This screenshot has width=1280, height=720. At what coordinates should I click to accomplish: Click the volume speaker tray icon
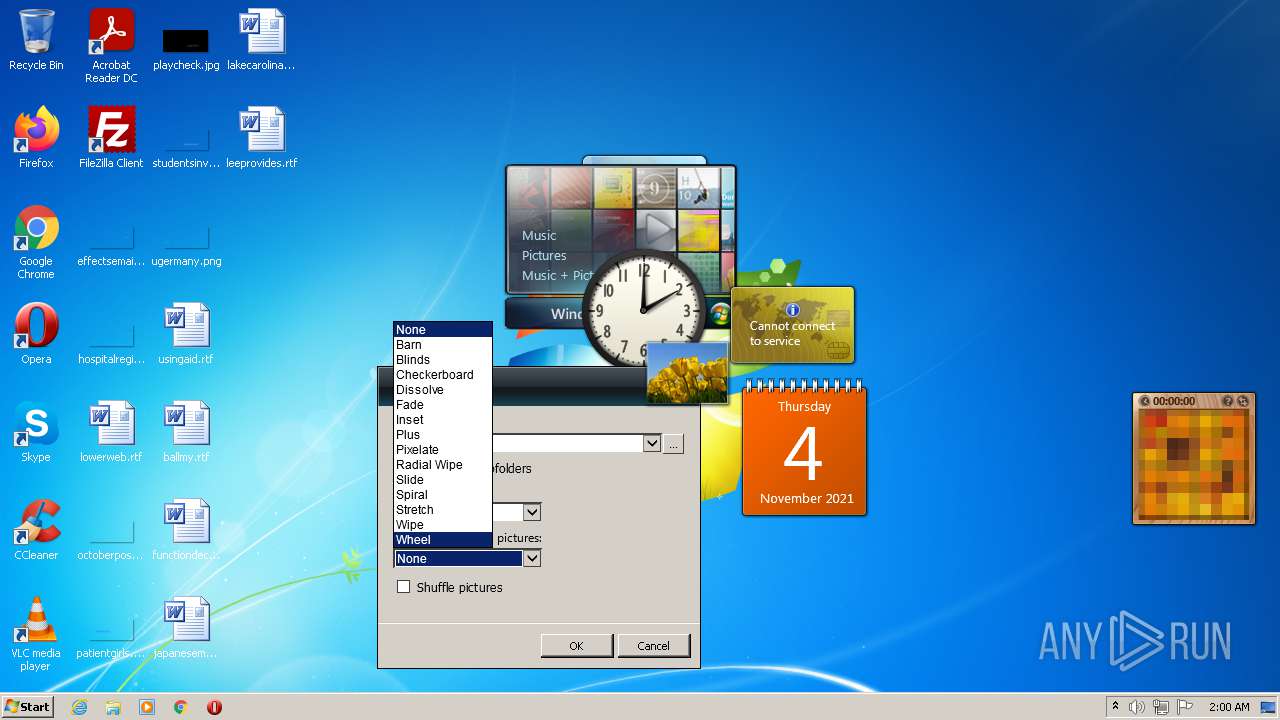click(1137, 707)
